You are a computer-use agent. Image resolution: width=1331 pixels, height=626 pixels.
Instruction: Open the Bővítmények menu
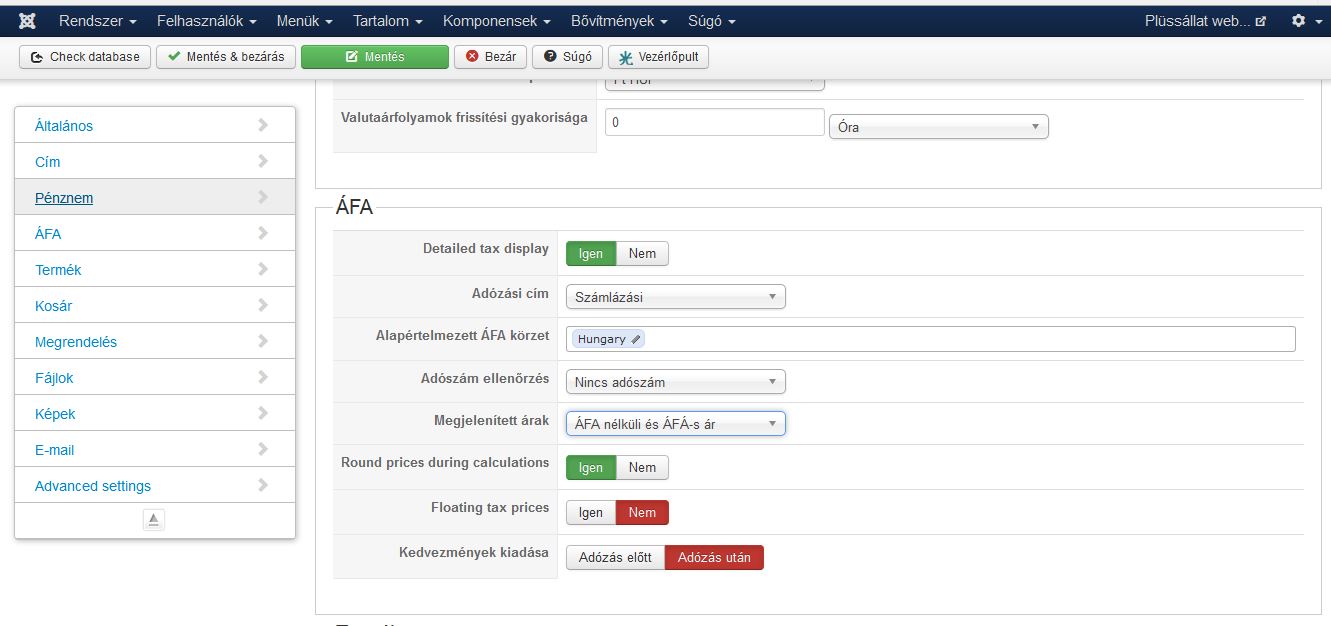(619, 20)
